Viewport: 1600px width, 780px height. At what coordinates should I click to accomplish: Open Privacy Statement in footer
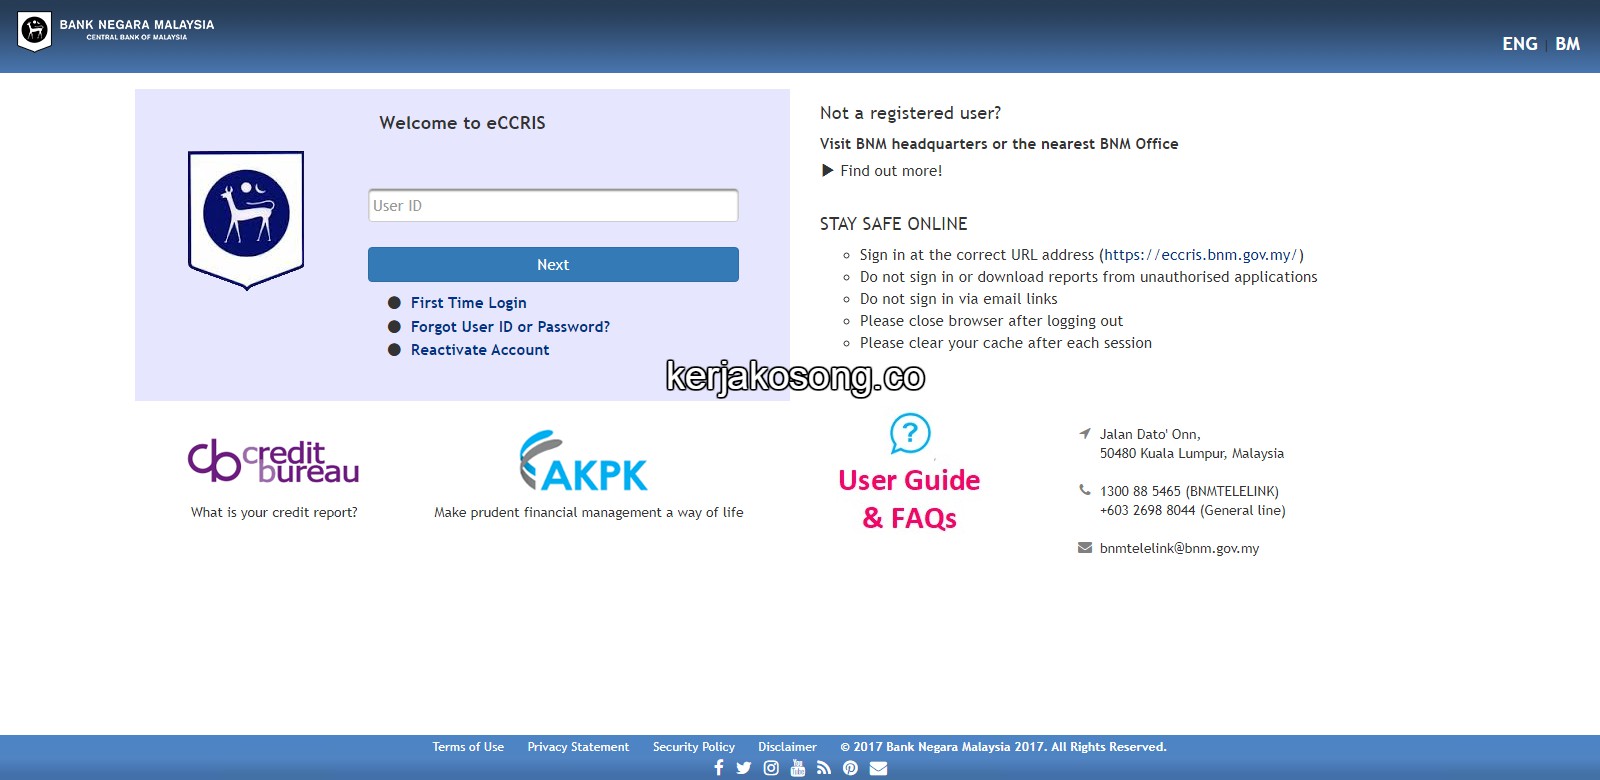(x=578, y=747)
